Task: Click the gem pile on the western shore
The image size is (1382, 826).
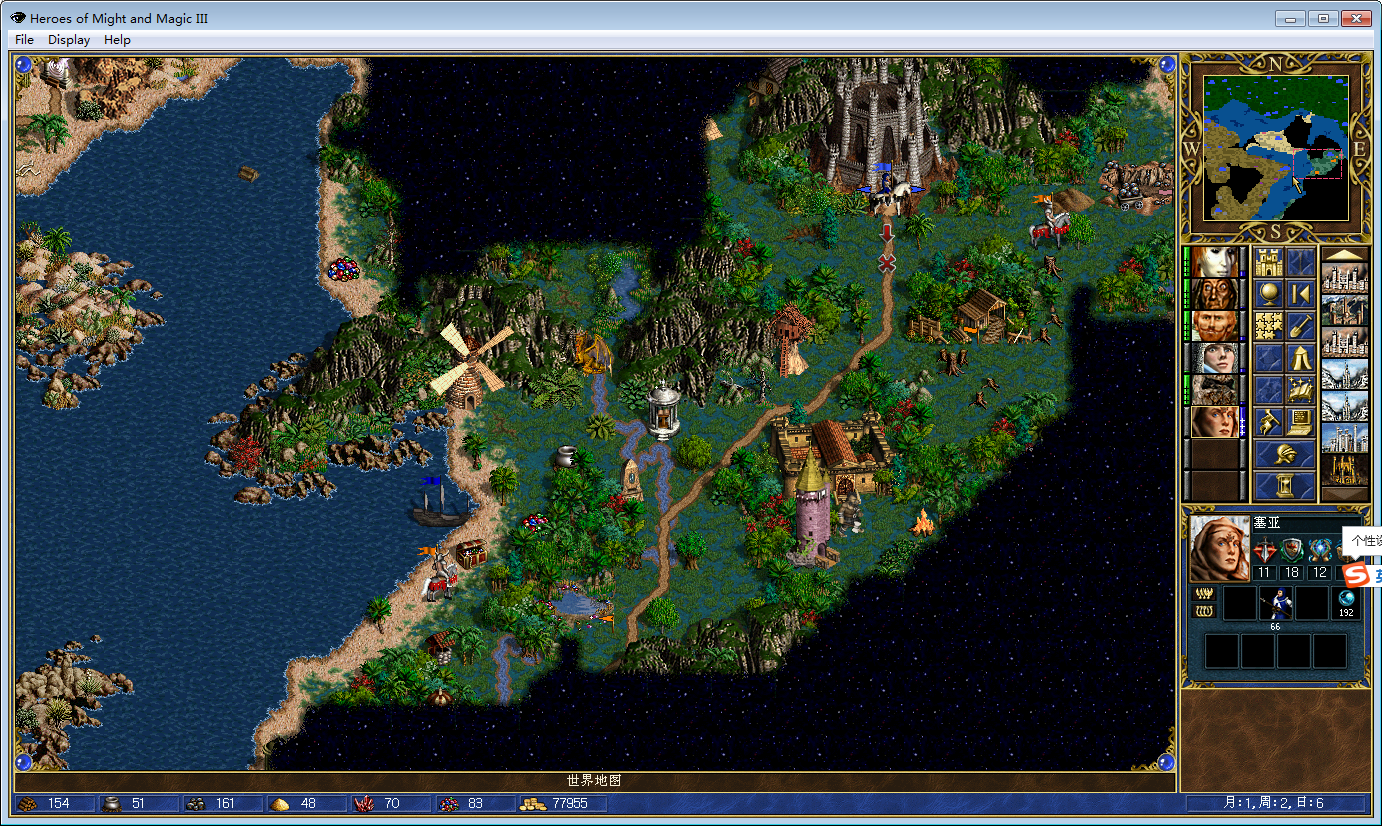Action: coord(343,270)
